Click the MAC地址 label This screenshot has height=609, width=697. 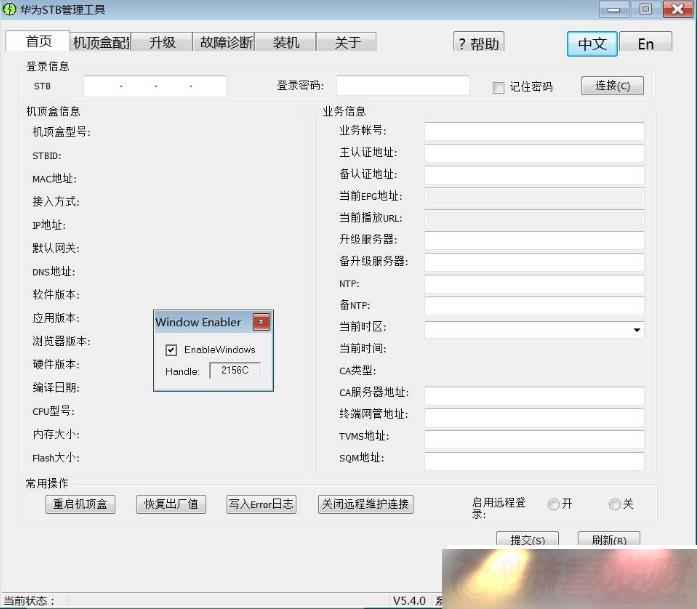(x=54, y=179)
